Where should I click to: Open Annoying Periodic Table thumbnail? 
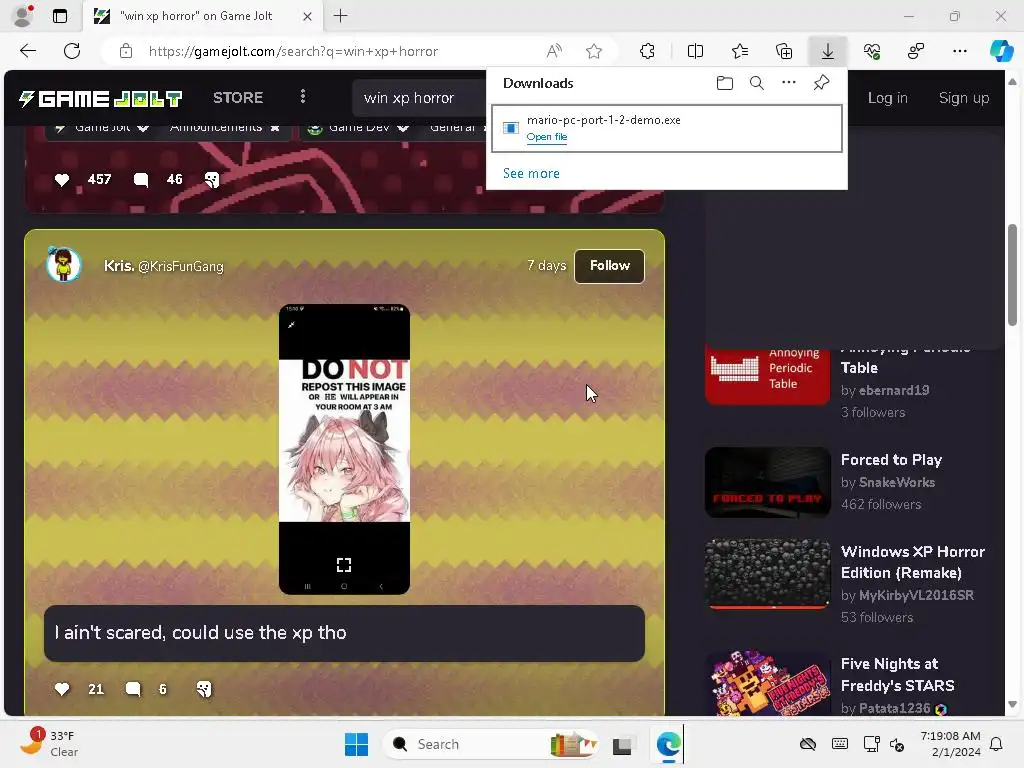coord(767,374)
